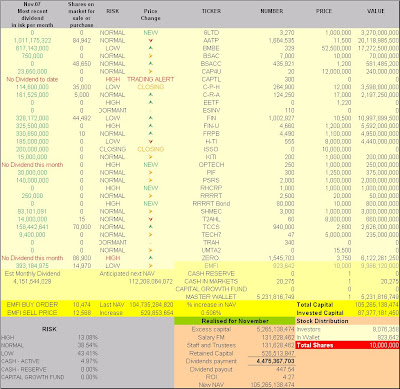Click the orange arrow in EMFI row
This screenshot has width=400, height=389.
pyautogui.click(x=151, y=266)
